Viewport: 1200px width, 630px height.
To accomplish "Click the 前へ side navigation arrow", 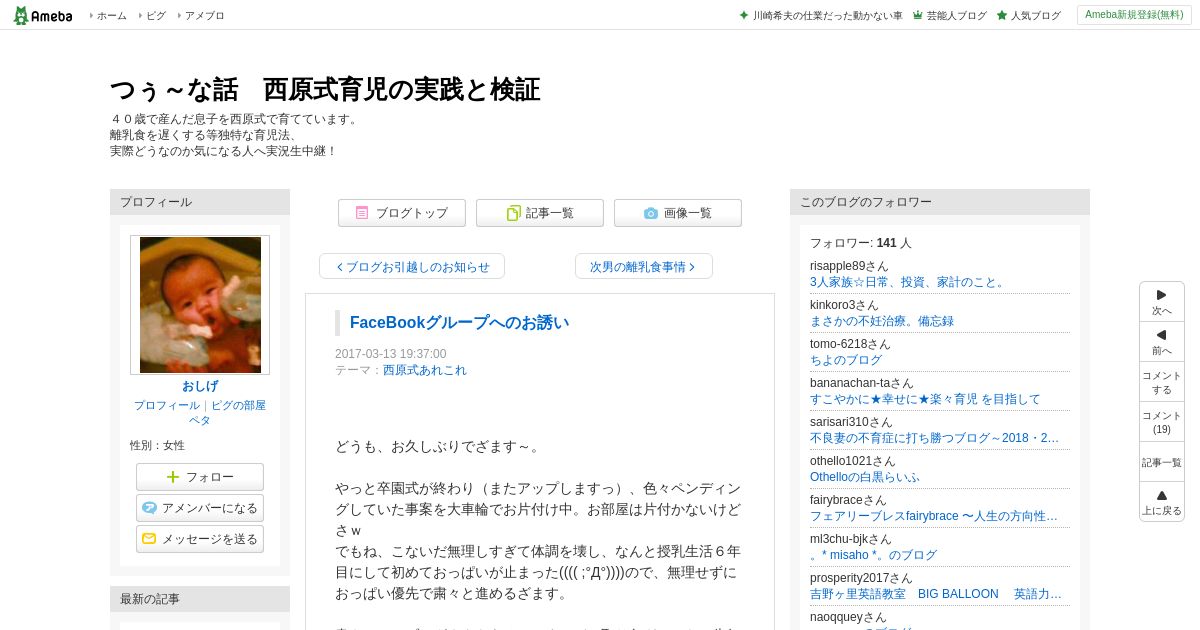I will [x=1162, y=342].
